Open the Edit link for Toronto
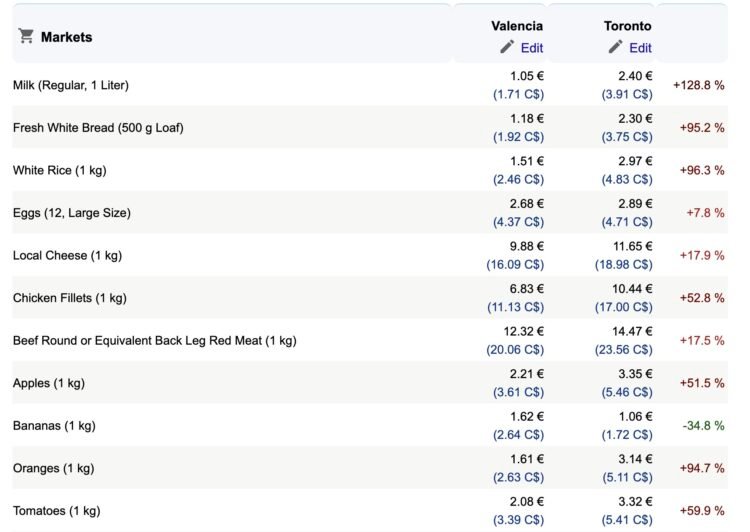 pyautogui.click(x=640, y=48)
